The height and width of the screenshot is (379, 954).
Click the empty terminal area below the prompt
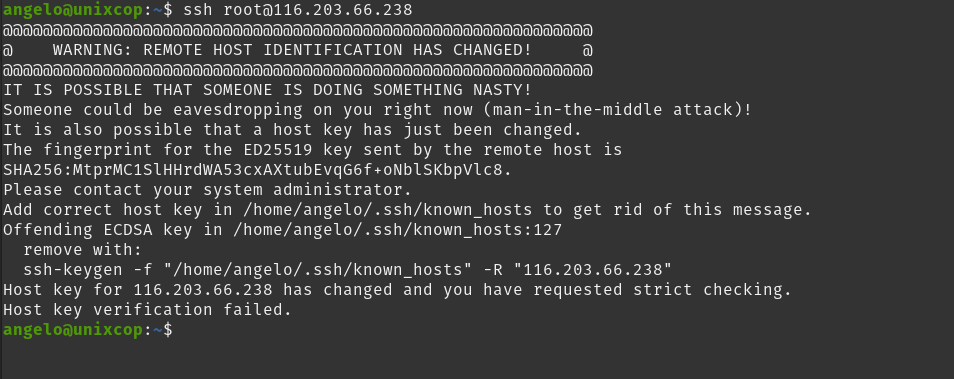click(x=477, y=360)
